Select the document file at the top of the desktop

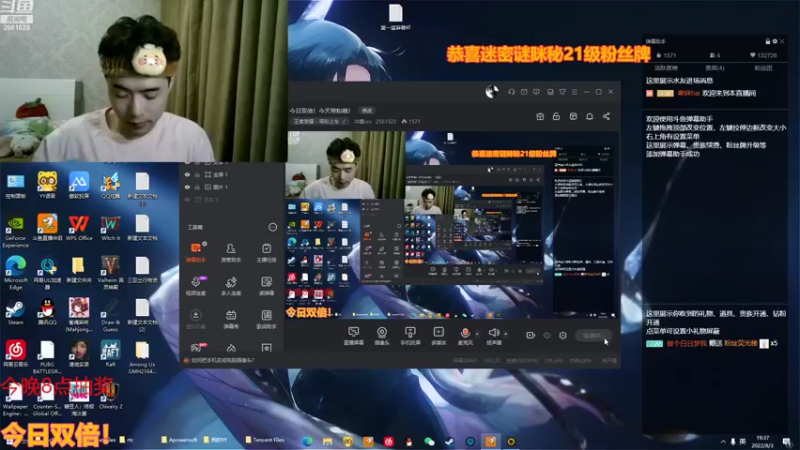[395, 16]
